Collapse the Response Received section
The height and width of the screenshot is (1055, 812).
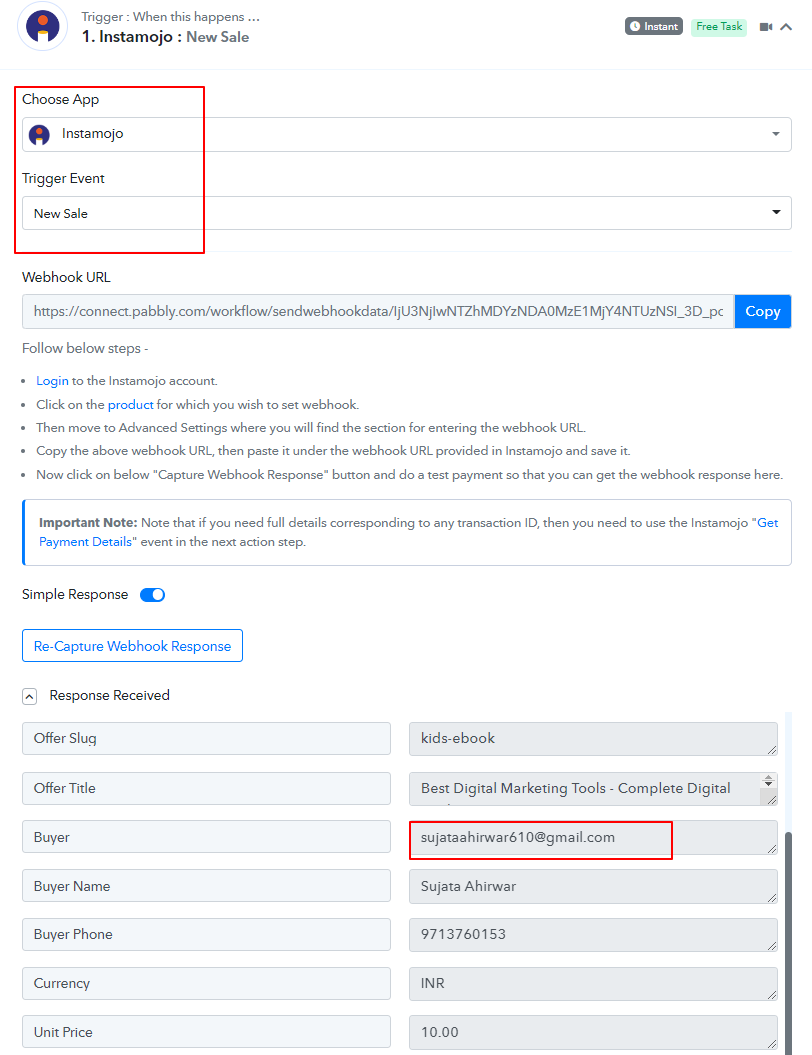tap(30, 696)
